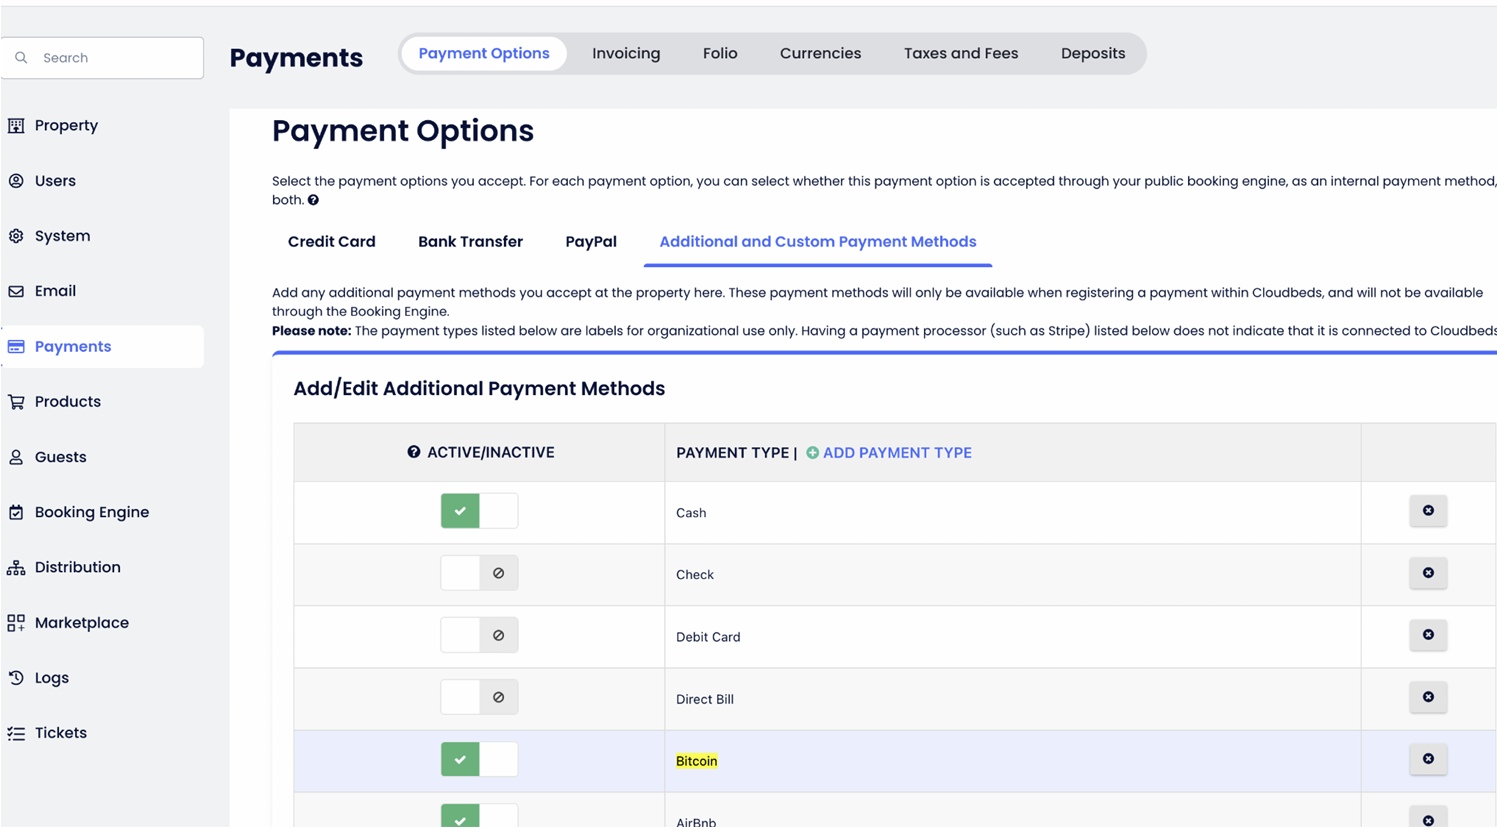The image size is (1497, 832).
Task: Open the Taxes and Fees tab
Action: click(x=960, y=54)
